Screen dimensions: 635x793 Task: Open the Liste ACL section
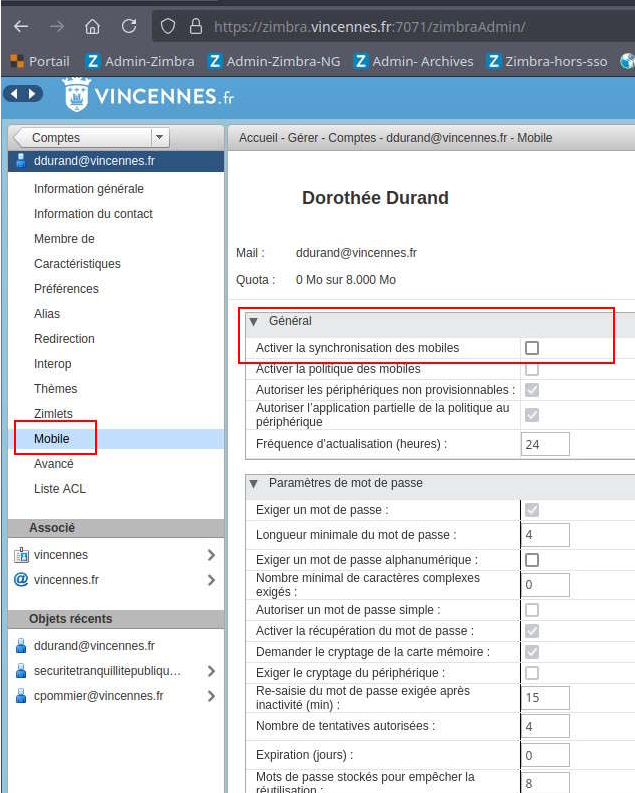pyautogui.click(x=60, y=489)
